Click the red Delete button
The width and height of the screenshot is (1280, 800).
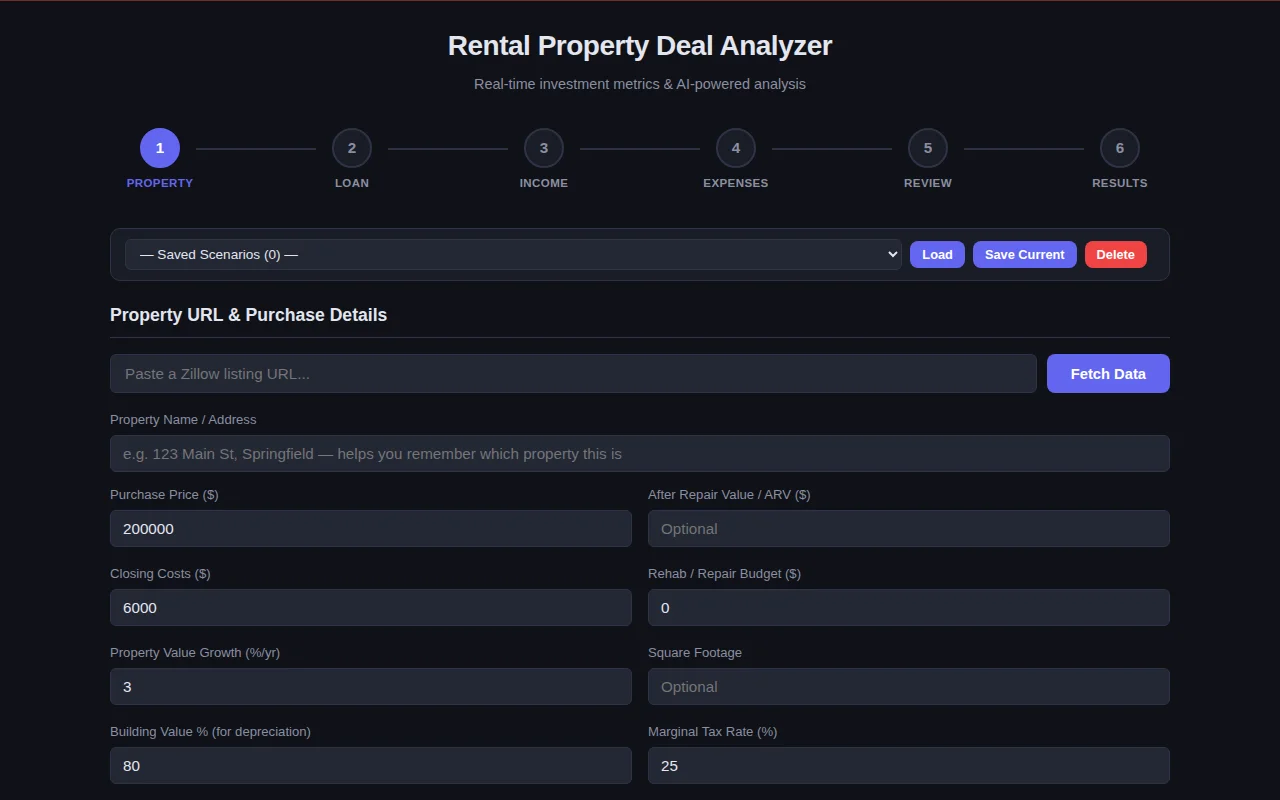(1116, 254)
